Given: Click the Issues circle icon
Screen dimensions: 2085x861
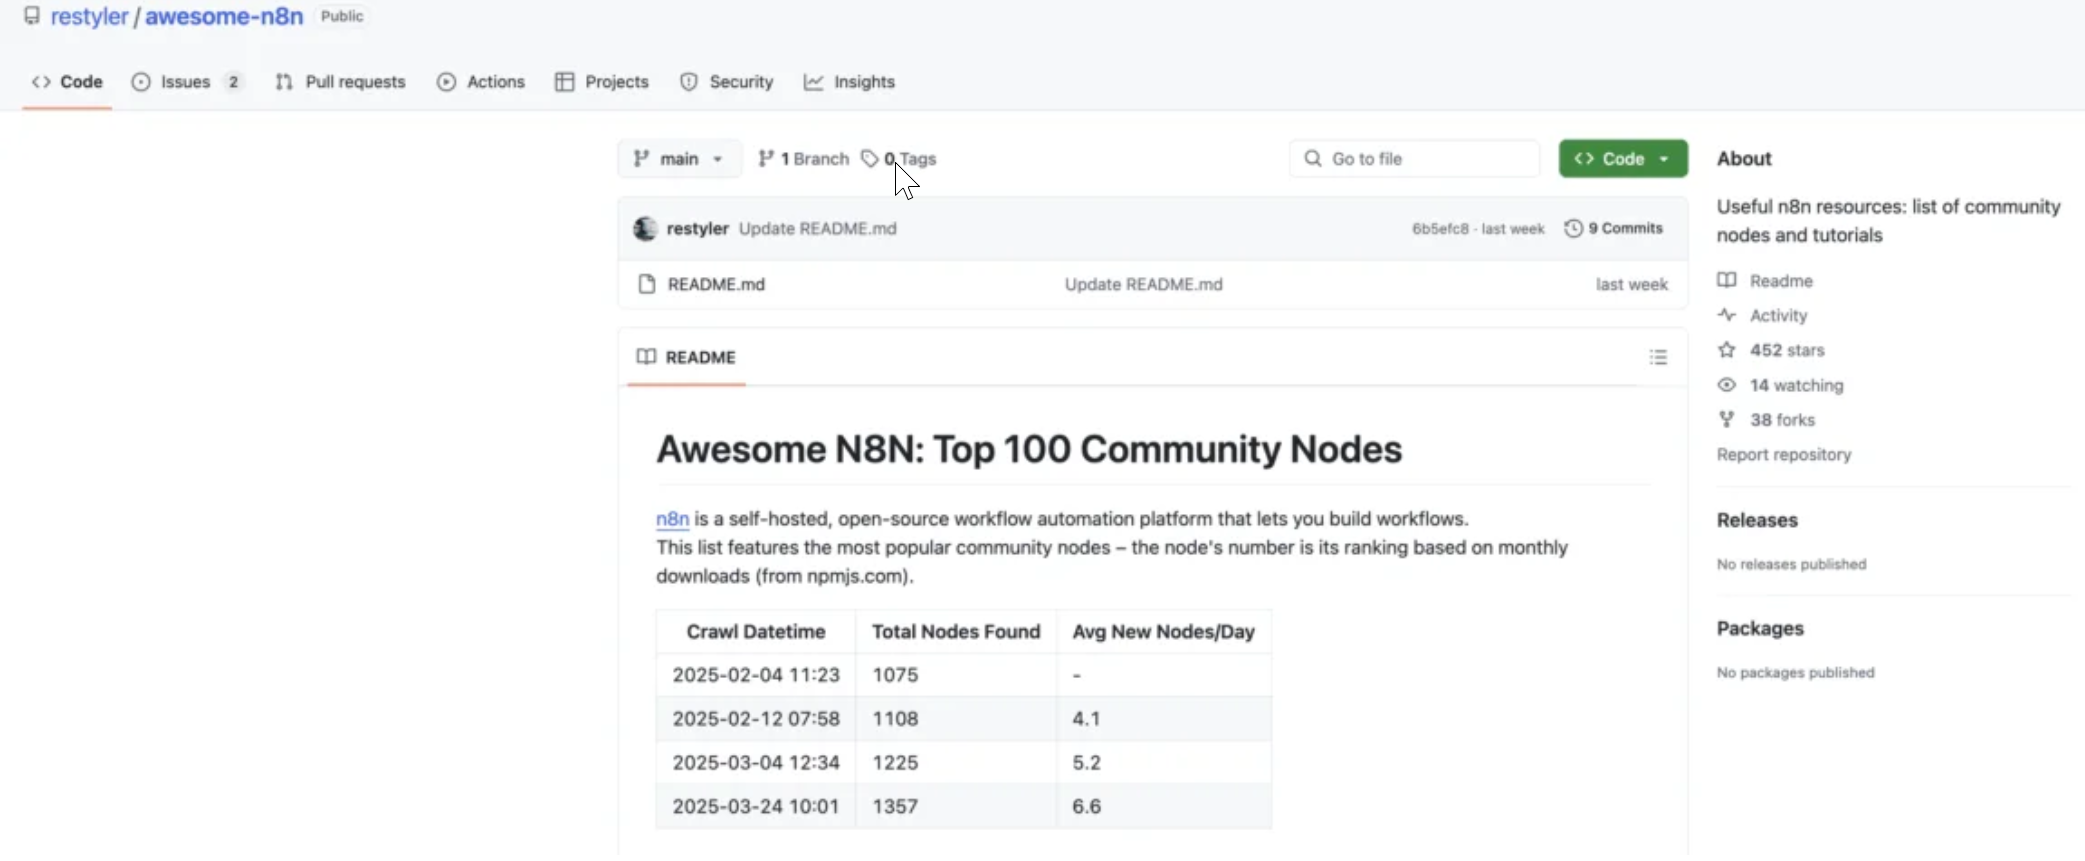Looking at the screenshot, I should coord(141,82).
